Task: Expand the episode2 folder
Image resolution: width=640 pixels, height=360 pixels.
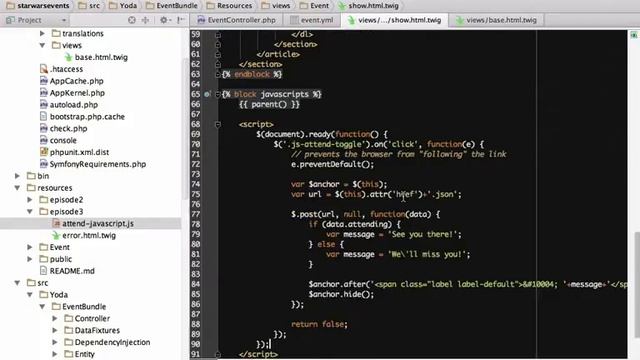Action: (30, 200)
